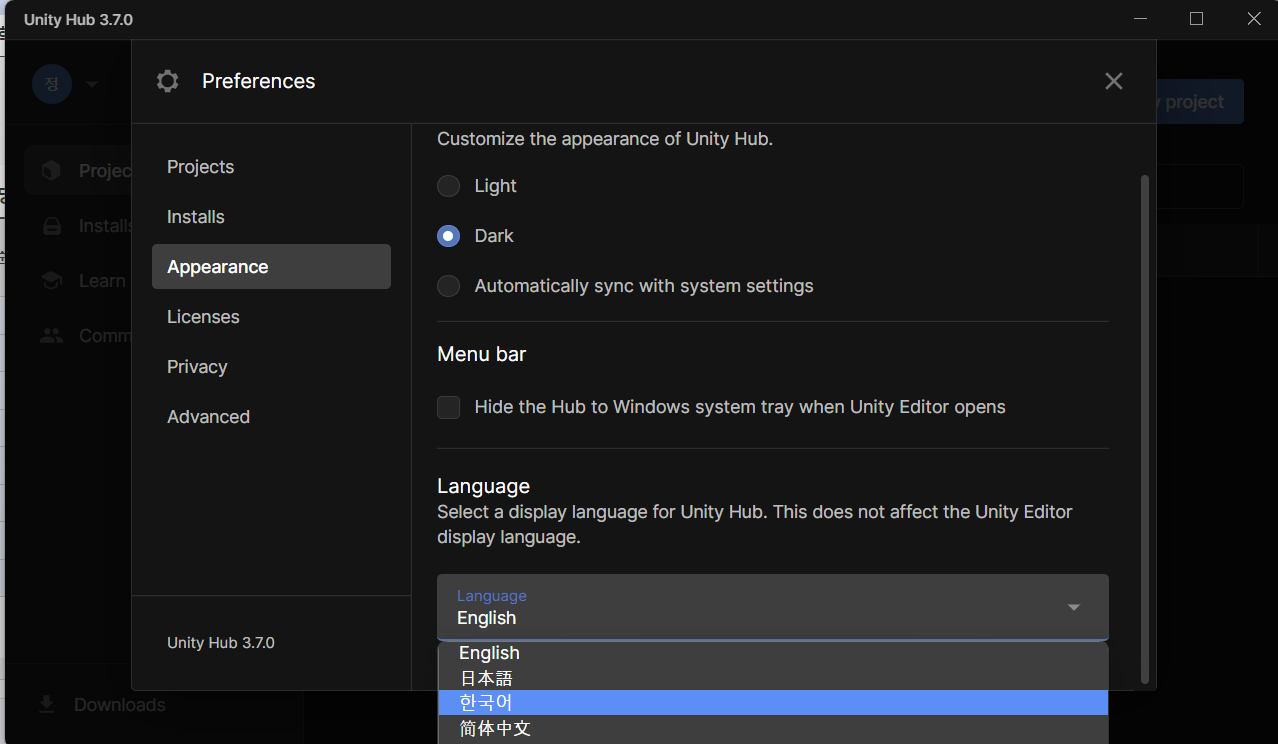Image resolution: width=1278 pixels, height=744 pixels.
Task: Select the Light theme radio button
Action: point(449,186)
